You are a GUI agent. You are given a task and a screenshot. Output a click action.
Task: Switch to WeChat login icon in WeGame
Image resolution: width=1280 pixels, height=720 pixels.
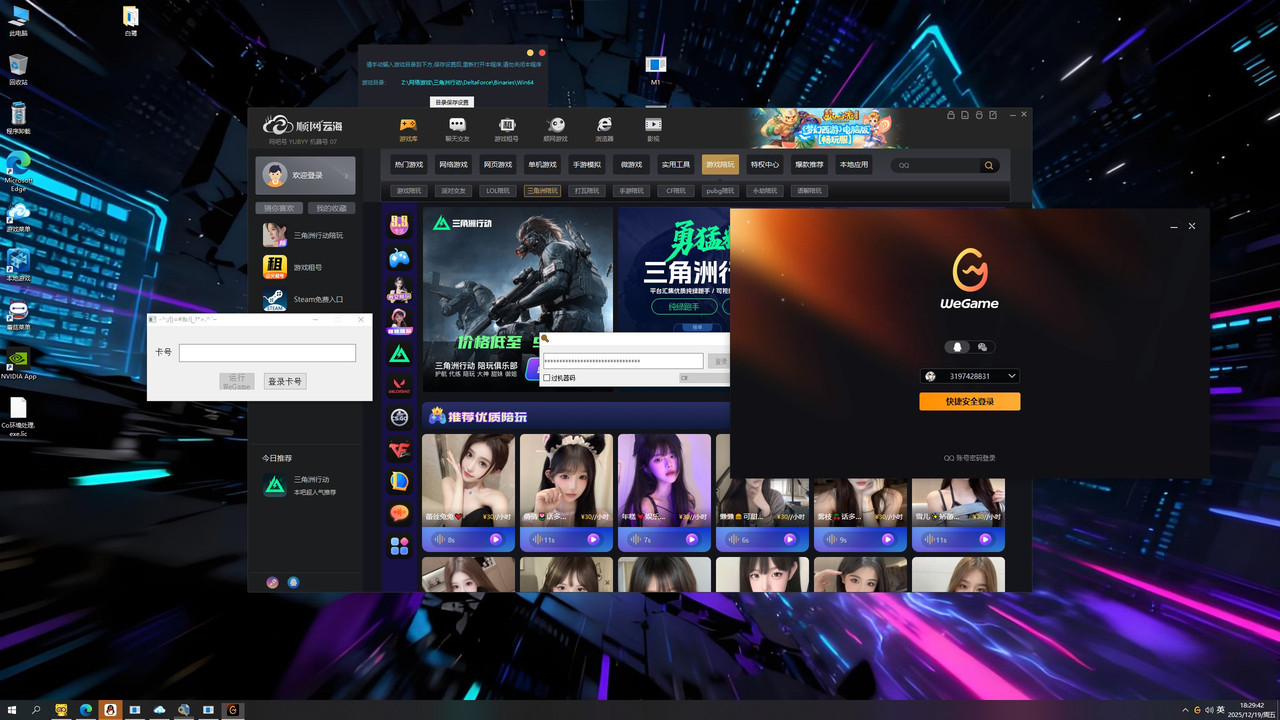pyautogui.click(x=982, y=347)
